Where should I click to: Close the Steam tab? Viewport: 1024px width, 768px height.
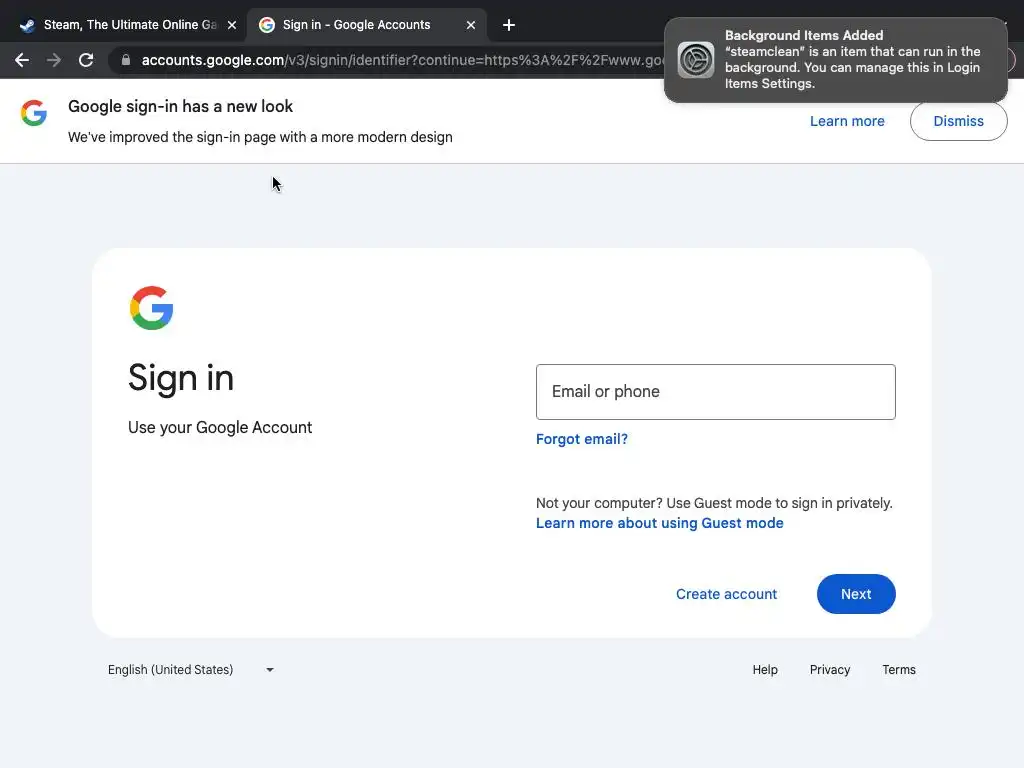click(232, 25)
